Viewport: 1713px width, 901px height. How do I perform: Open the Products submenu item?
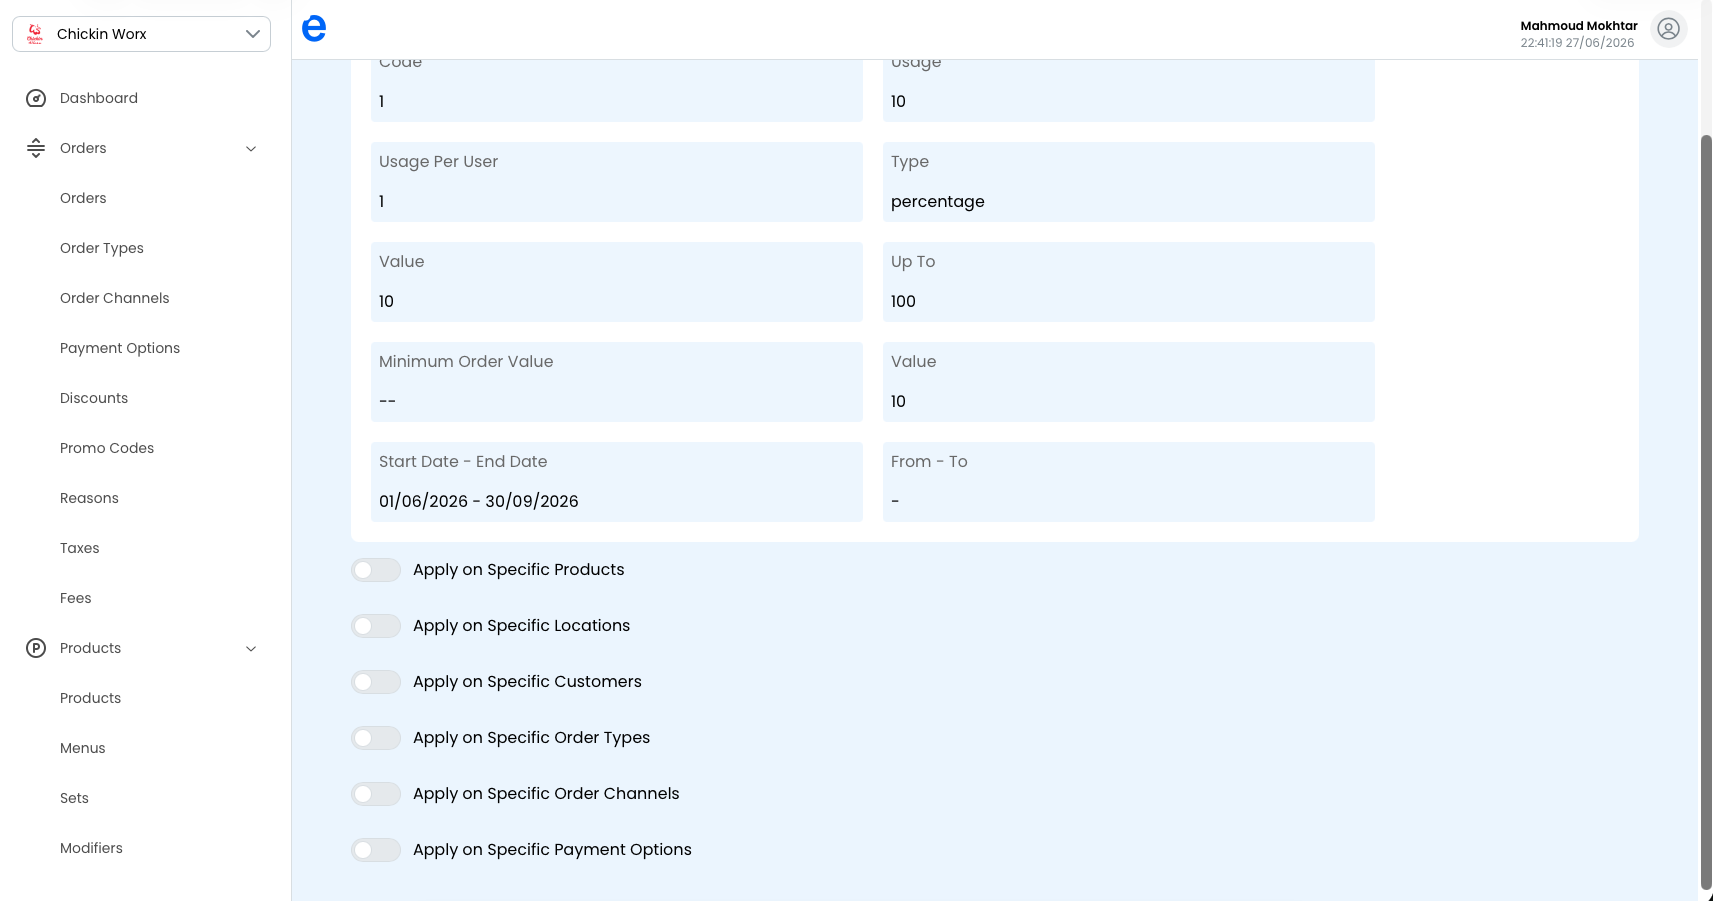tap(90, 698)
